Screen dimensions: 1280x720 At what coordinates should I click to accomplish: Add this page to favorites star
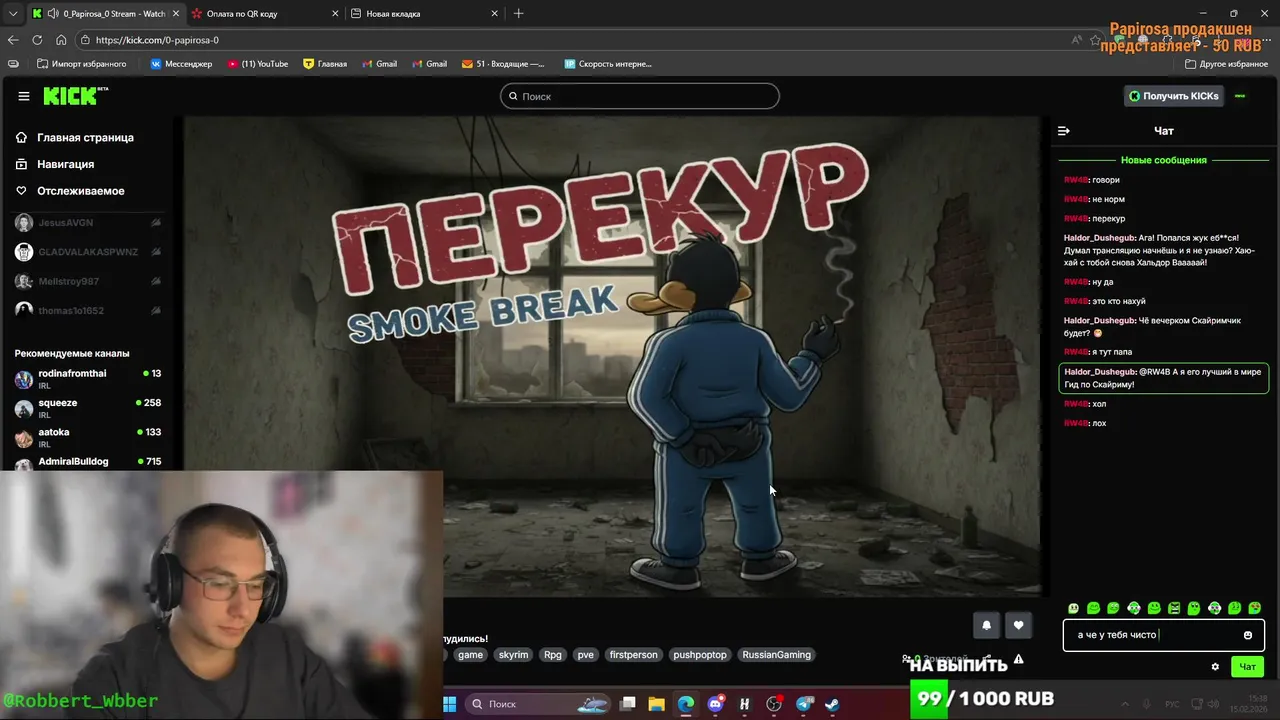coord(1096,40)
